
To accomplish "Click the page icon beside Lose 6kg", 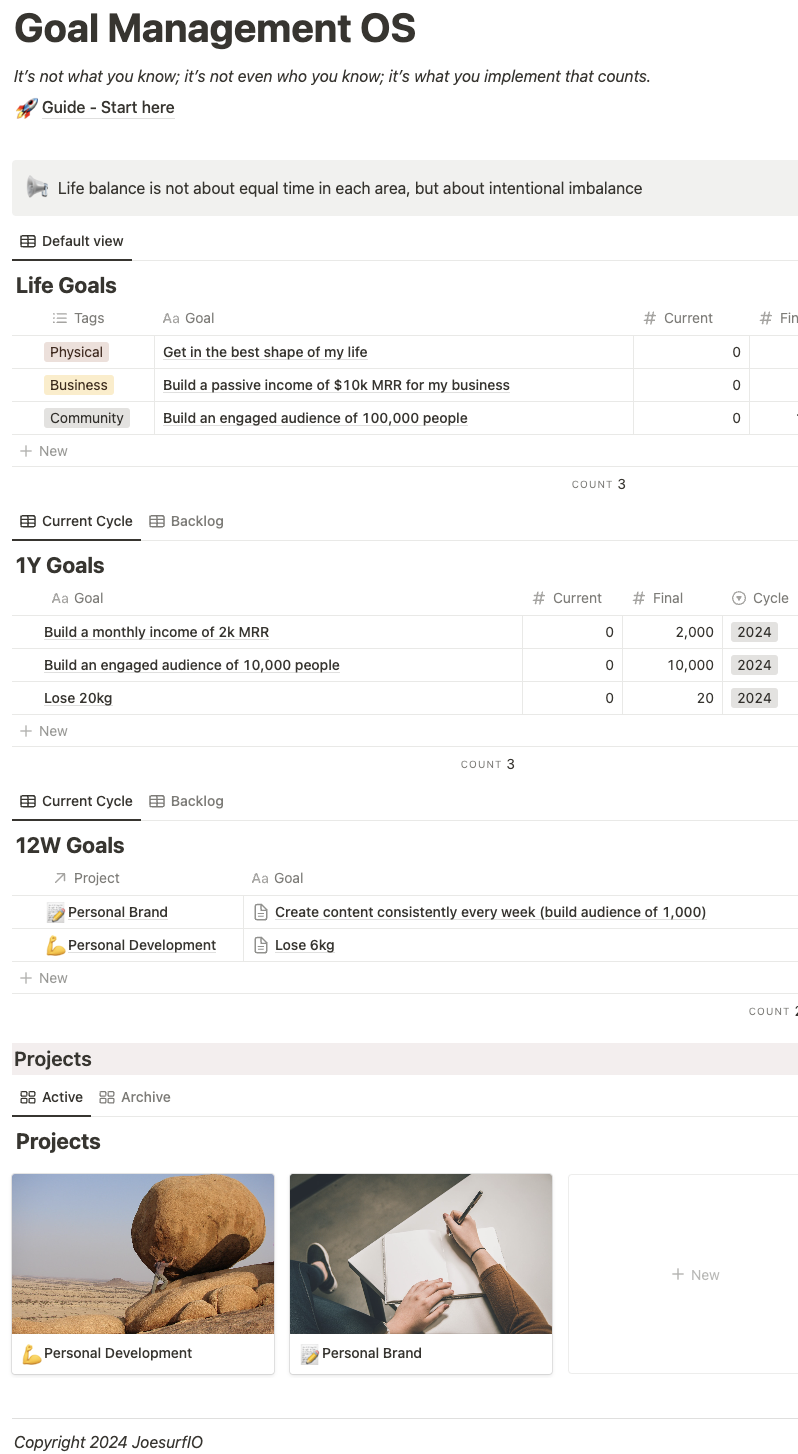I will click(x=261, y=945).
